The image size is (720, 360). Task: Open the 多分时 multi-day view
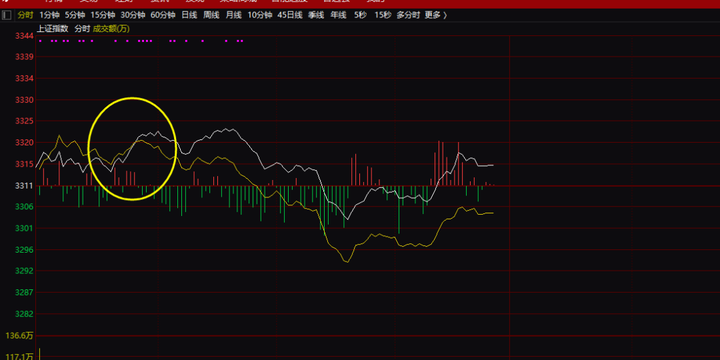408,15
